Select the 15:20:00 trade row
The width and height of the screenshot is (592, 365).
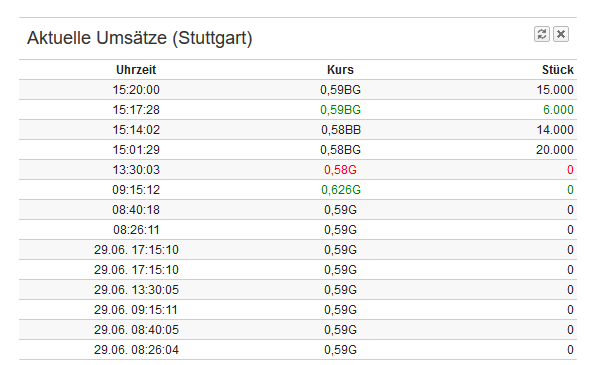pos(298,90)
